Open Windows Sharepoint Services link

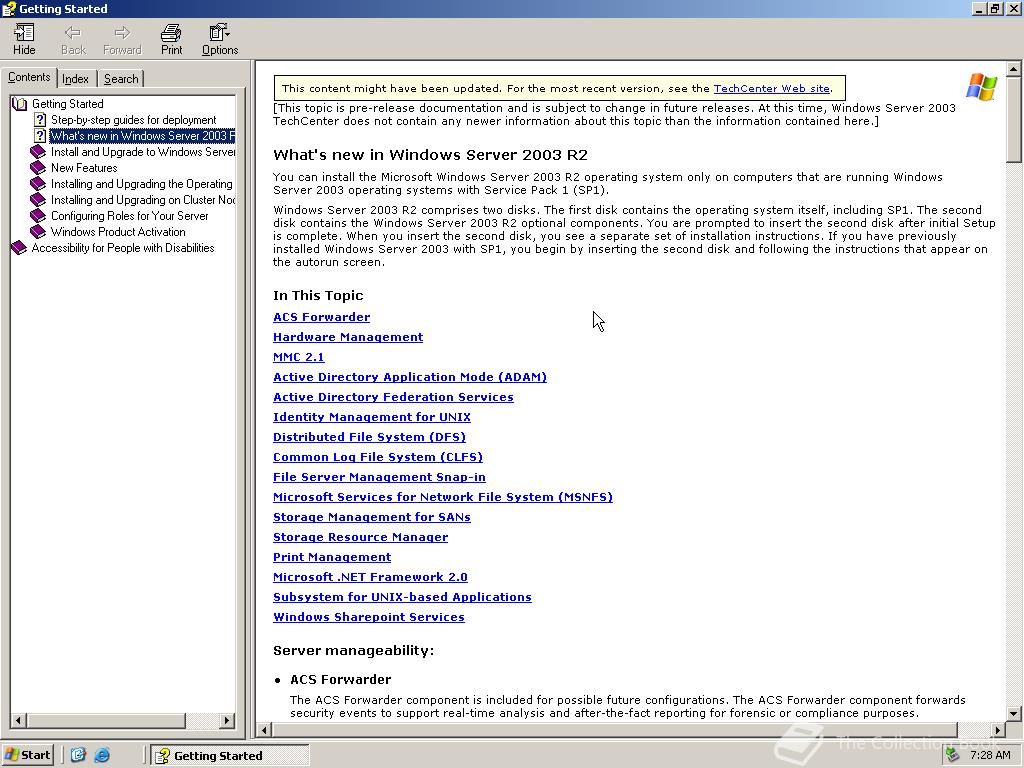click(369, 617)
